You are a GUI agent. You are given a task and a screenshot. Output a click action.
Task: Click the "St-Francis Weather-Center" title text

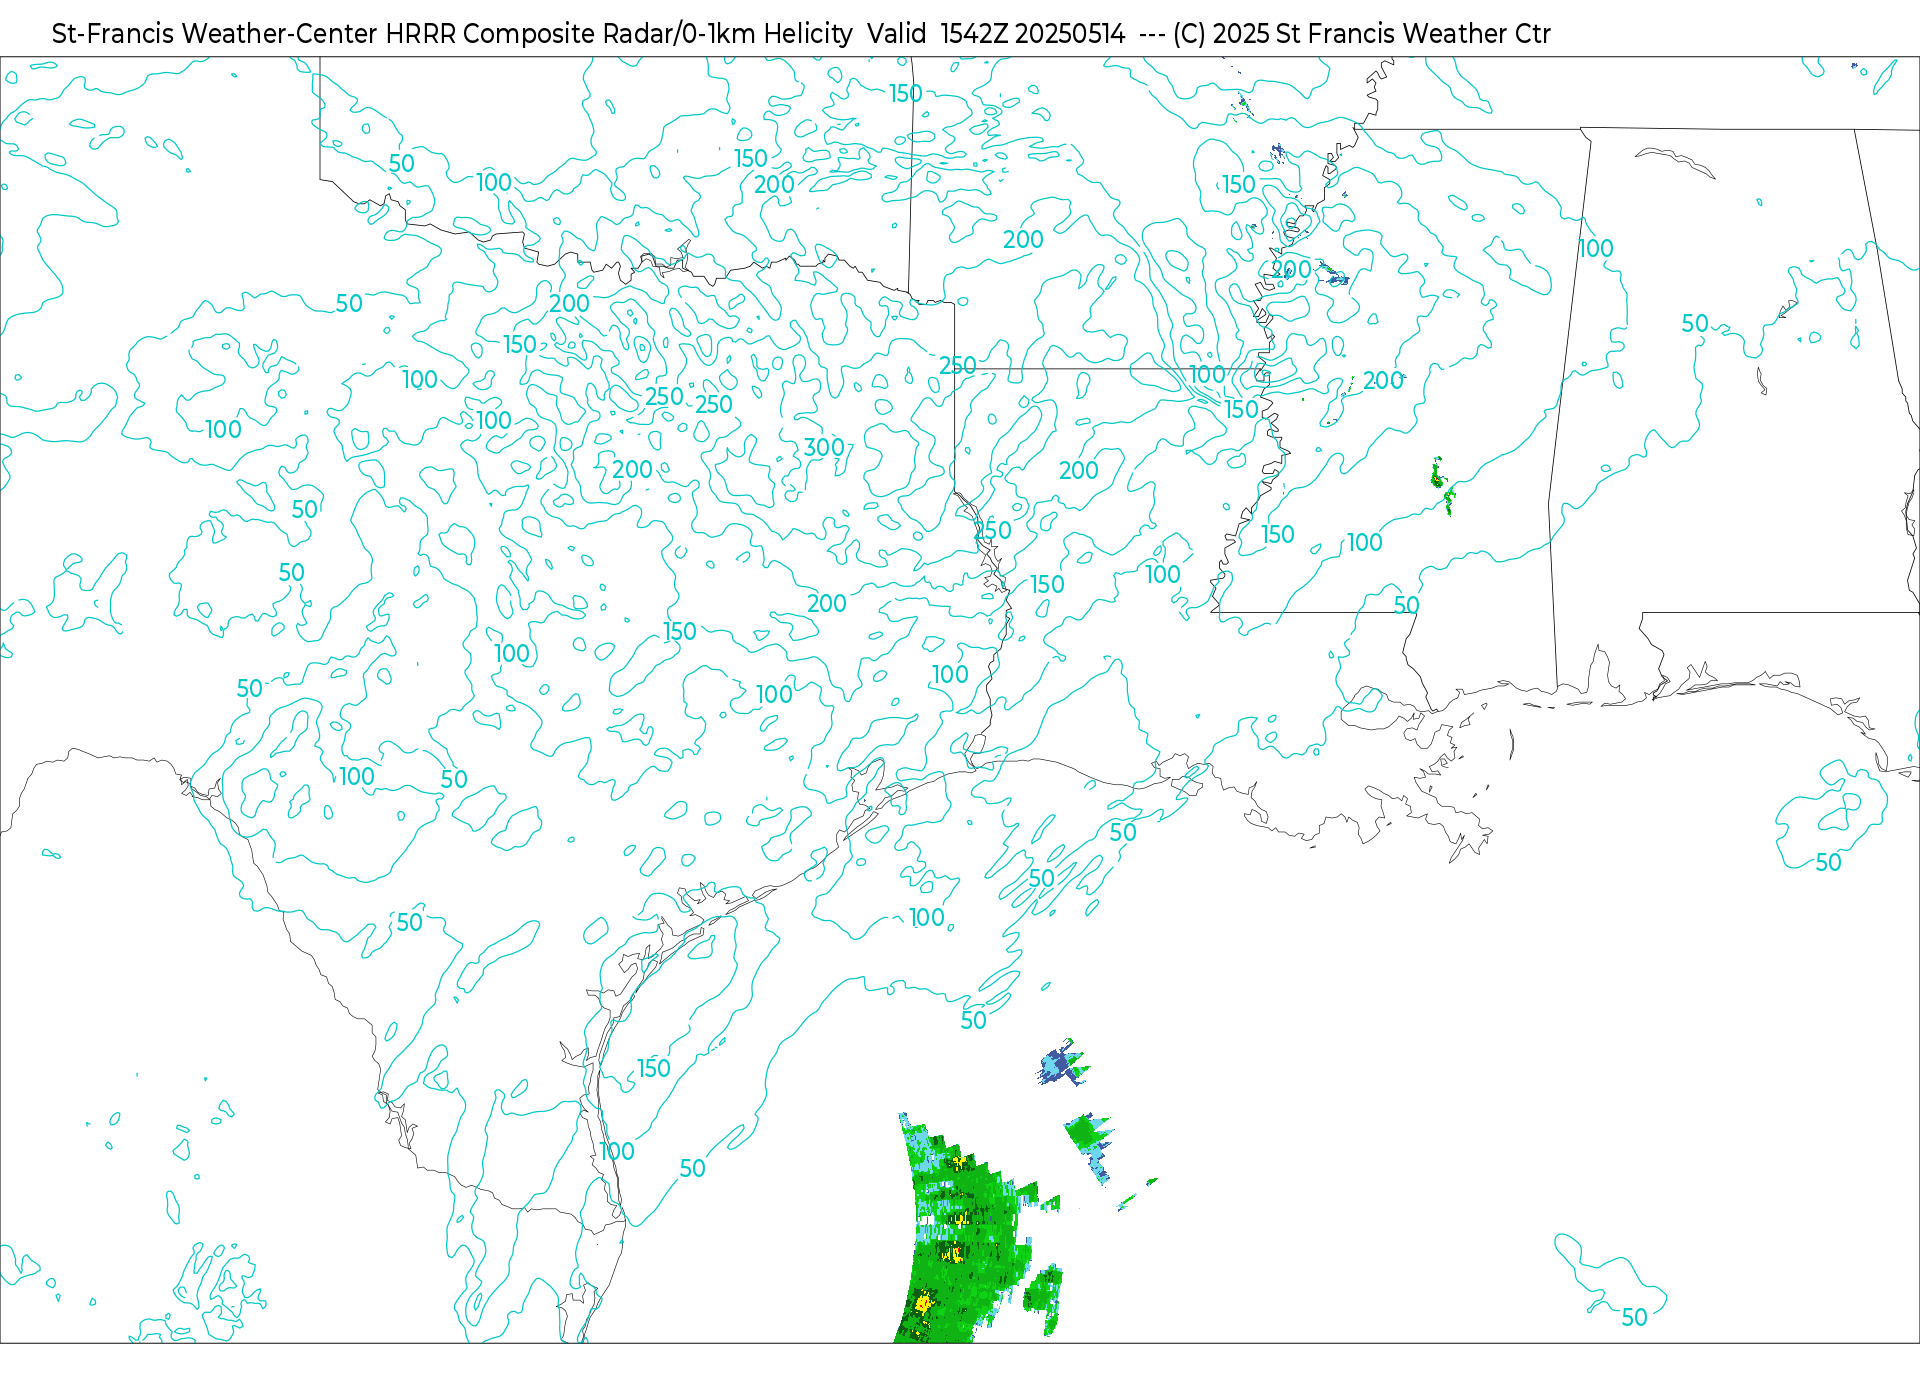click(215, 34)
